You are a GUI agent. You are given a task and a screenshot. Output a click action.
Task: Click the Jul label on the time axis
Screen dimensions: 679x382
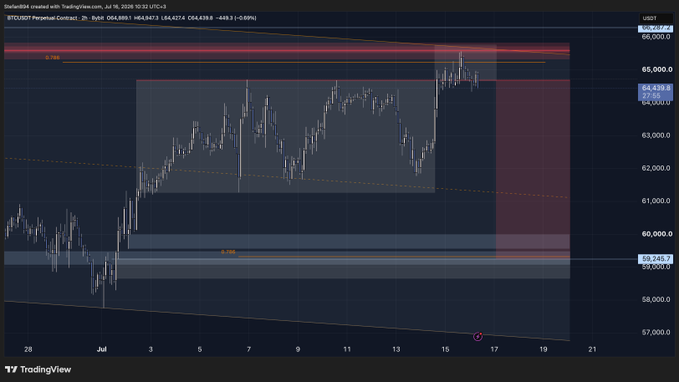coord(102,349)
